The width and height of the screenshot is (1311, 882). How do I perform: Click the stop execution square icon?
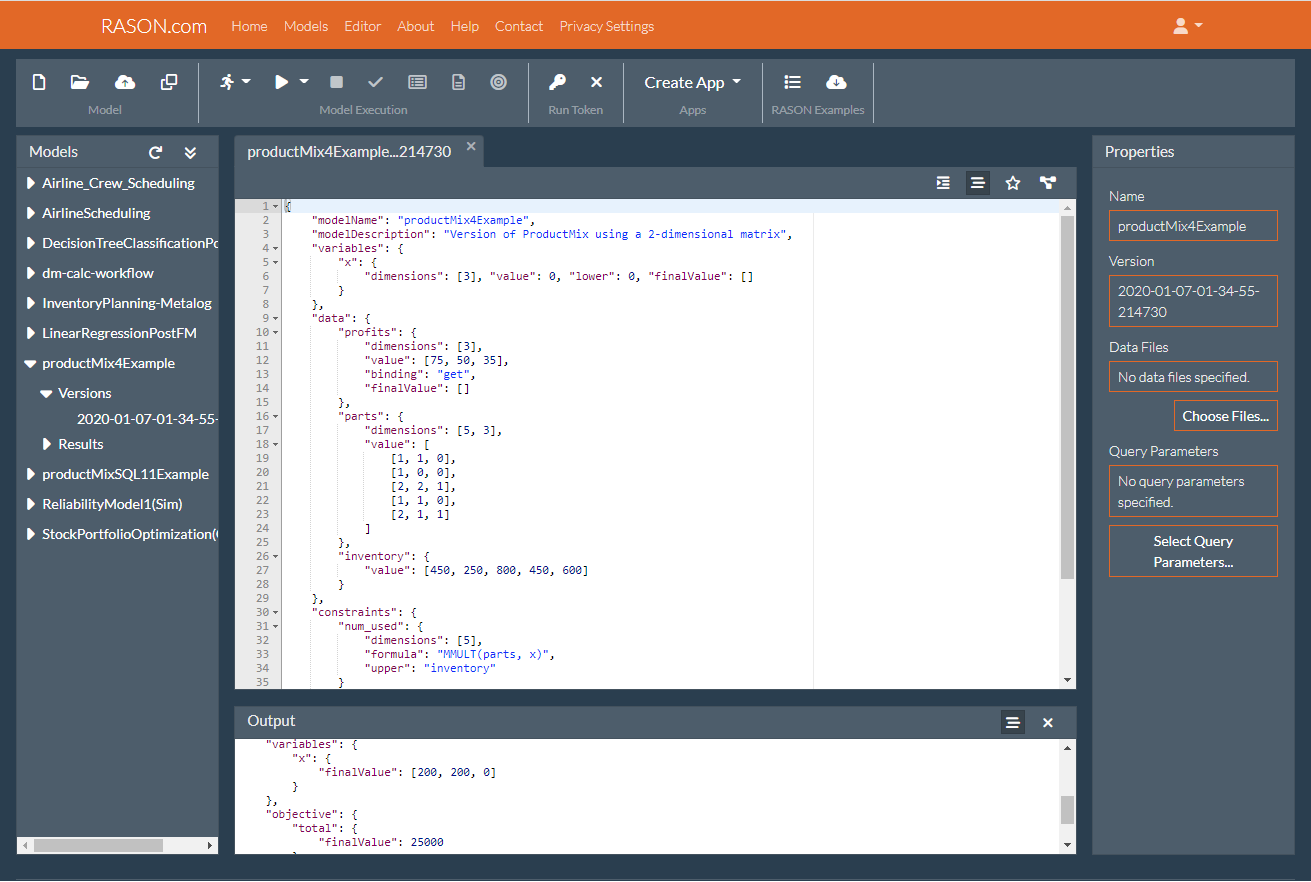pos(336,83)
